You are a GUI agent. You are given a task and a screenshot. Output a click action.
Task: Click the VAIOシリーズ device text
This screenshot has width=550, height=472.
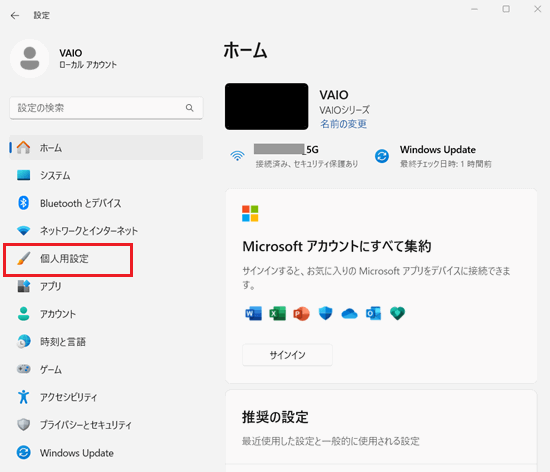[344, 110]
